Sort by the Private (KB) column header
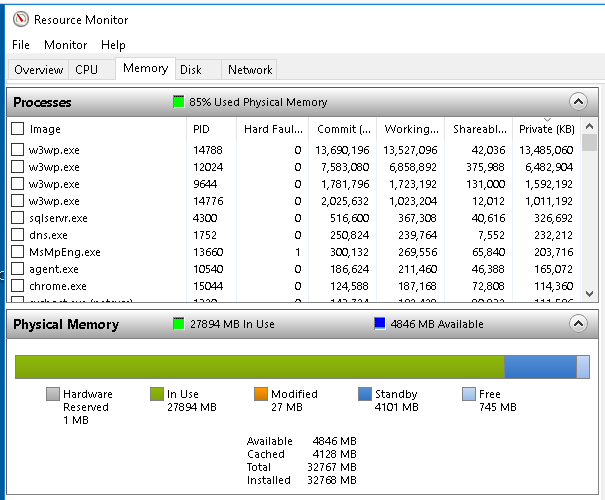 click(546, 129)
